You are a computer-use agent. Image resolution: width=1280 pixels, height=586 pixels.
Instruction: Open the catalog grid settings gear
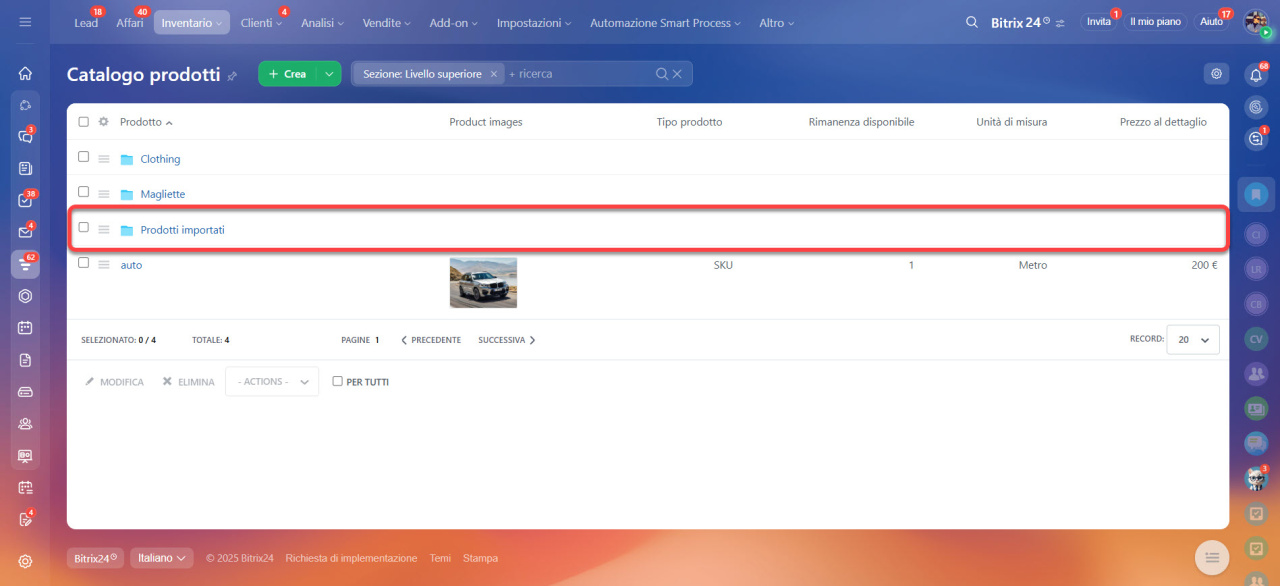[x=1216, y=74]
